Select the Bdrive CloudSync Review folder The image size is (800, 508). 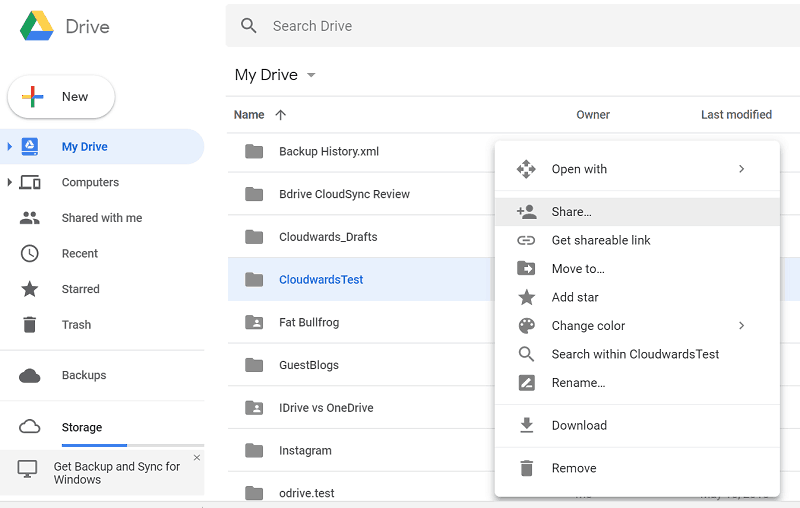pyautogui.click(x=361, y=194)
